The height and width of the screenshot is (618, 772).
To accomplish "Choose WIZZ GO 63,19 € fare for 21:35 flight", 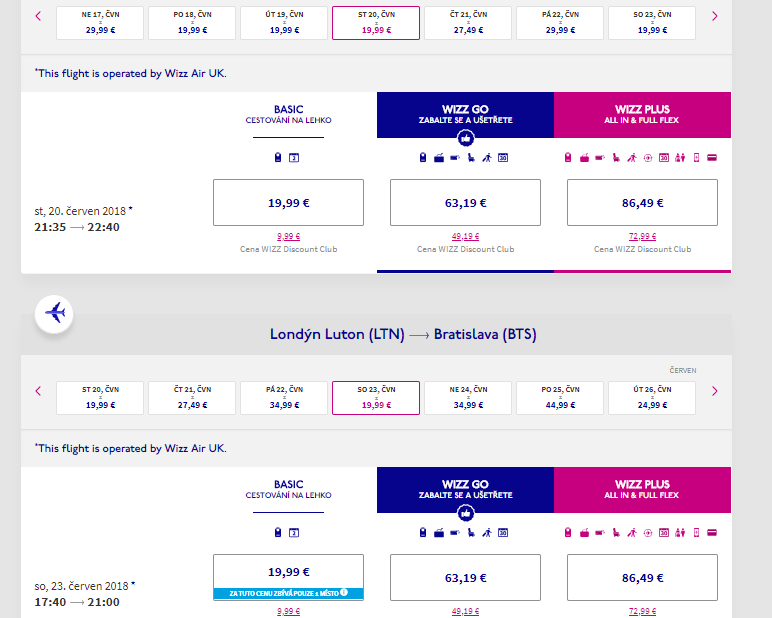I will tap(465, 202).
